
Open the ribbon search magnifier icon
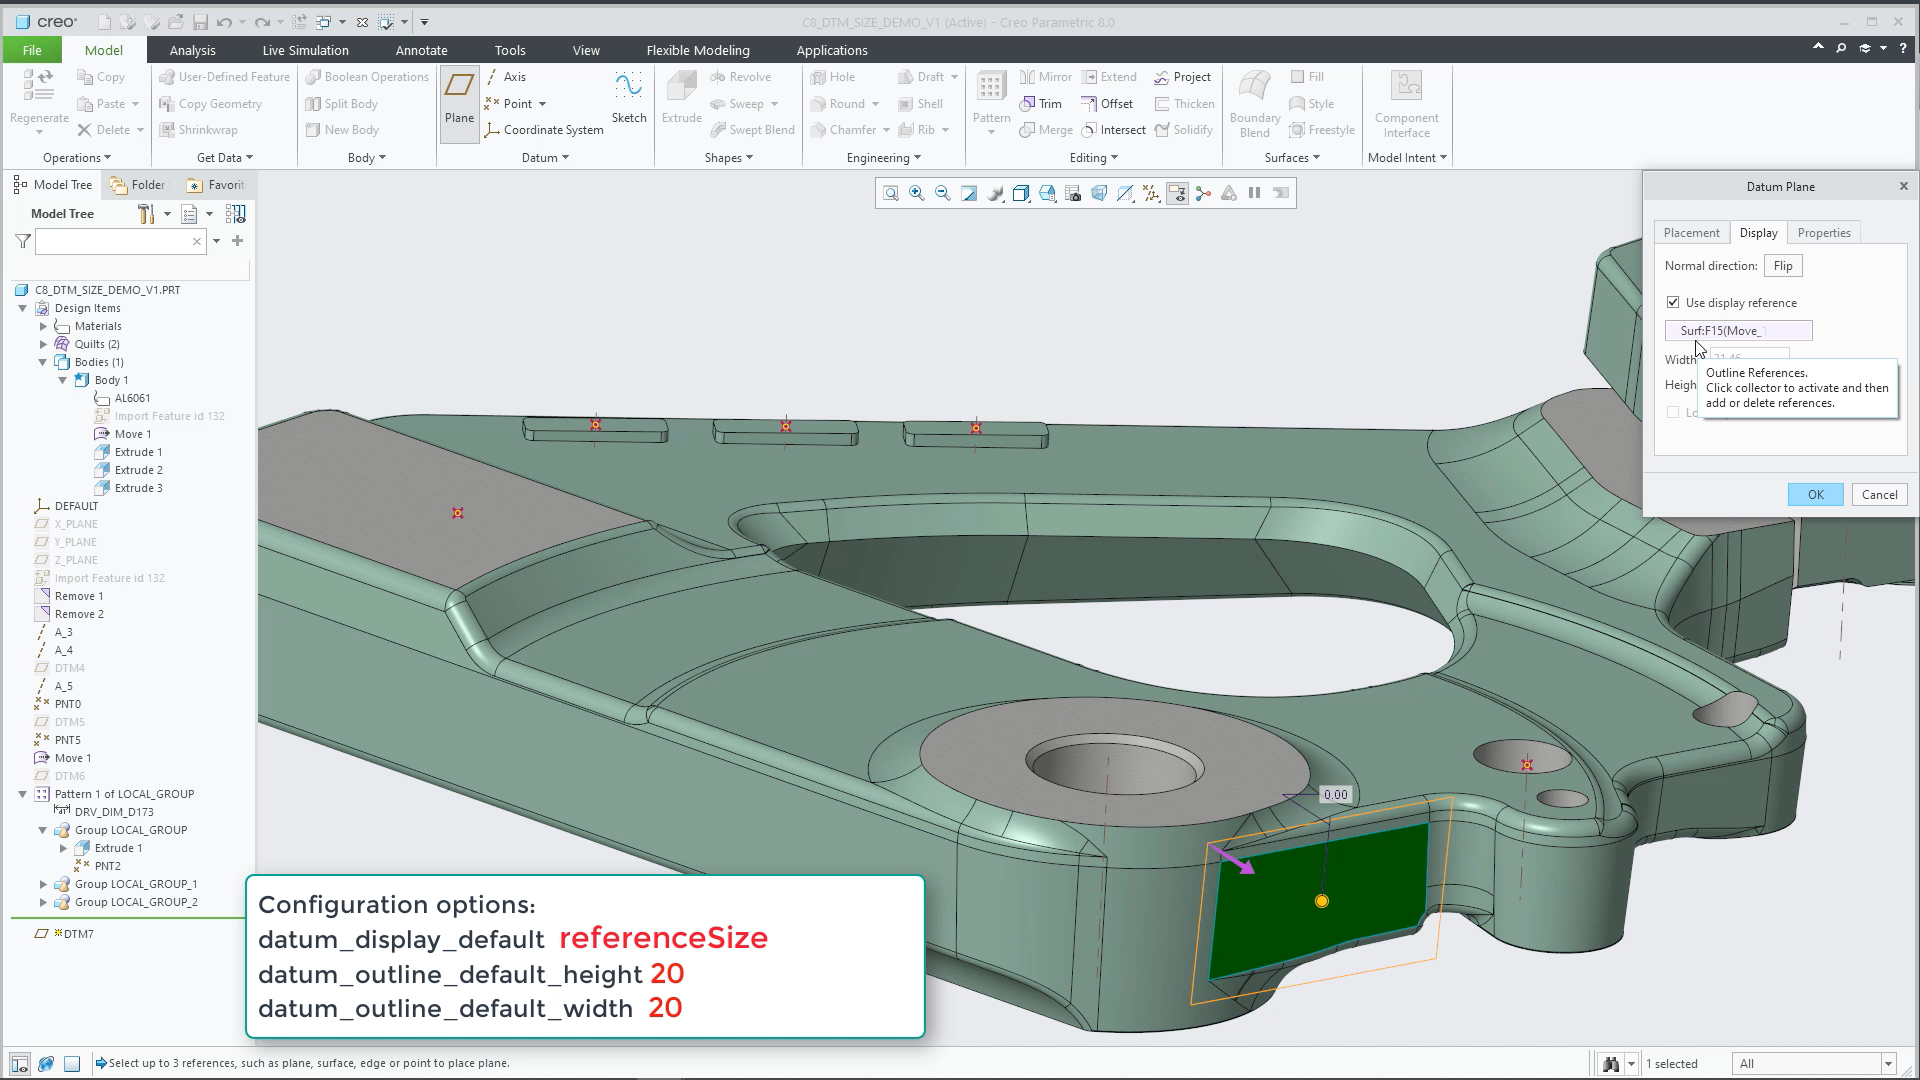1841,48
